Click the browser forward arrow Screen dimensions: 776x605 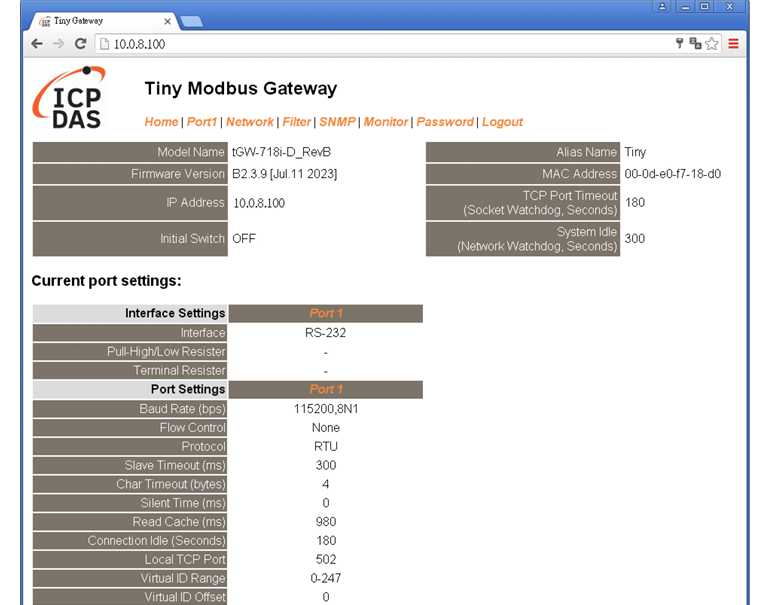pos(58,44)
